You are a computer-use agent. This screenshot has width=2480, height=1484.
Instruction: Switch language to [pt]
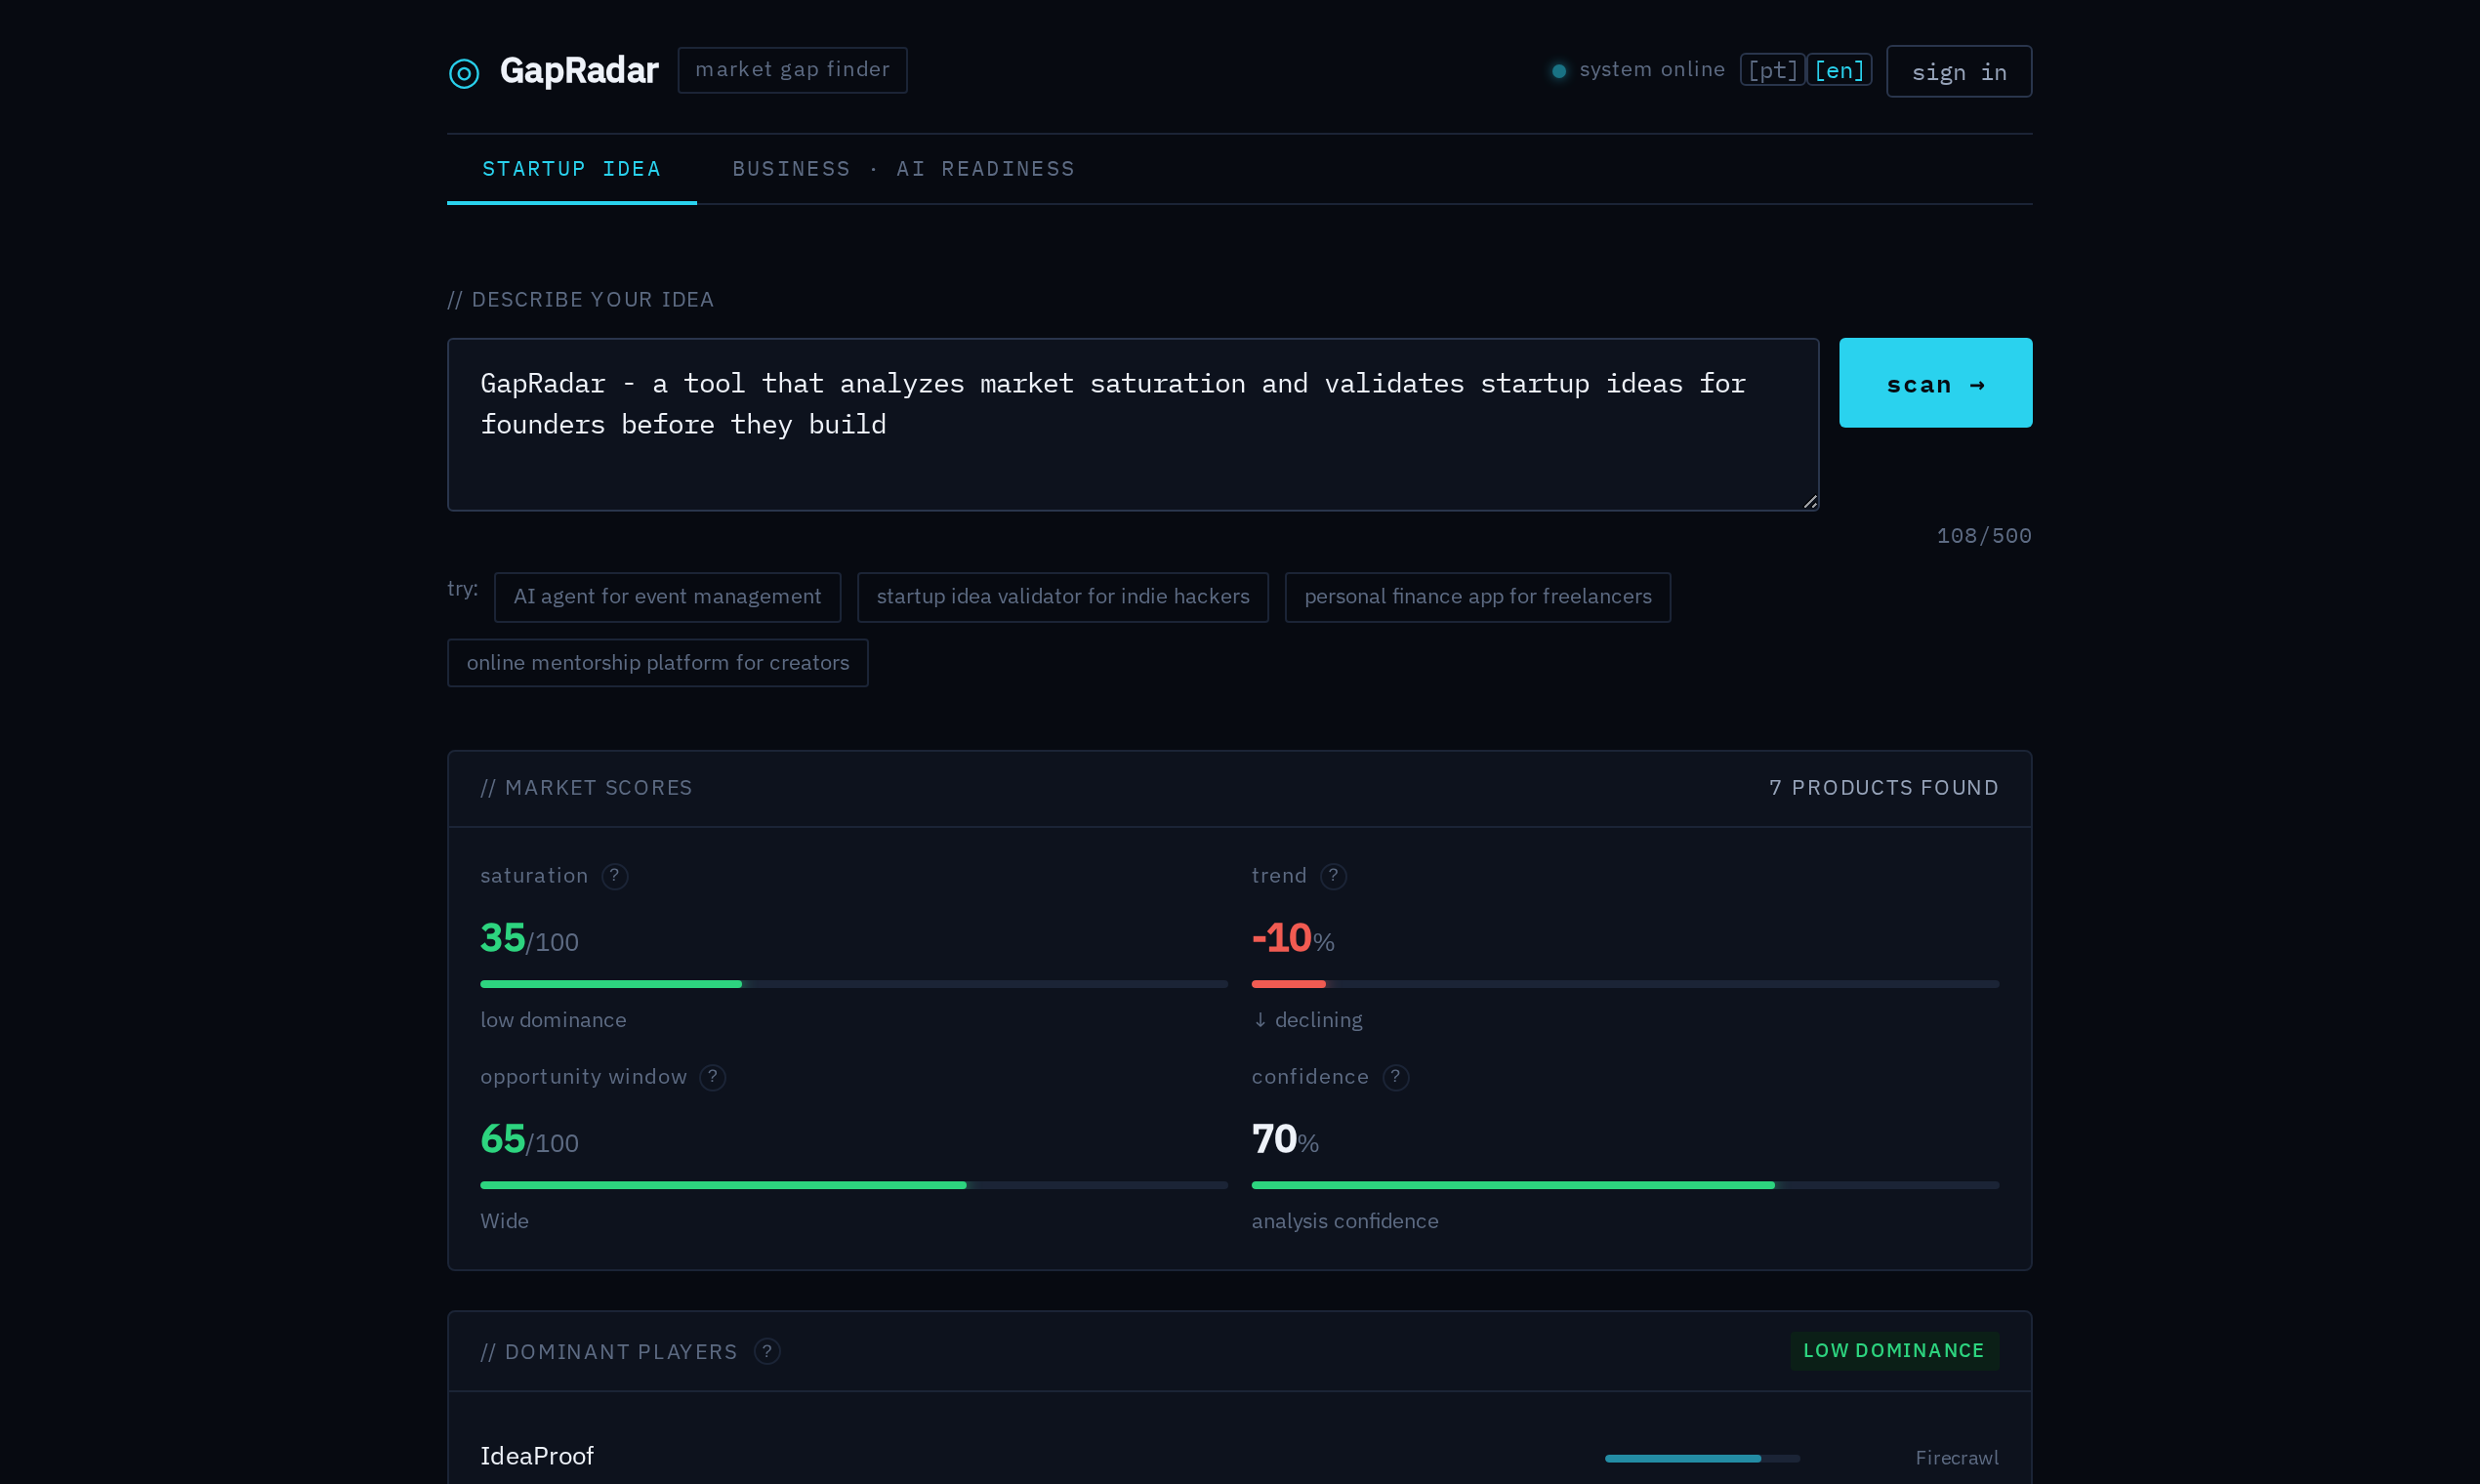[x=1772, y=70]
